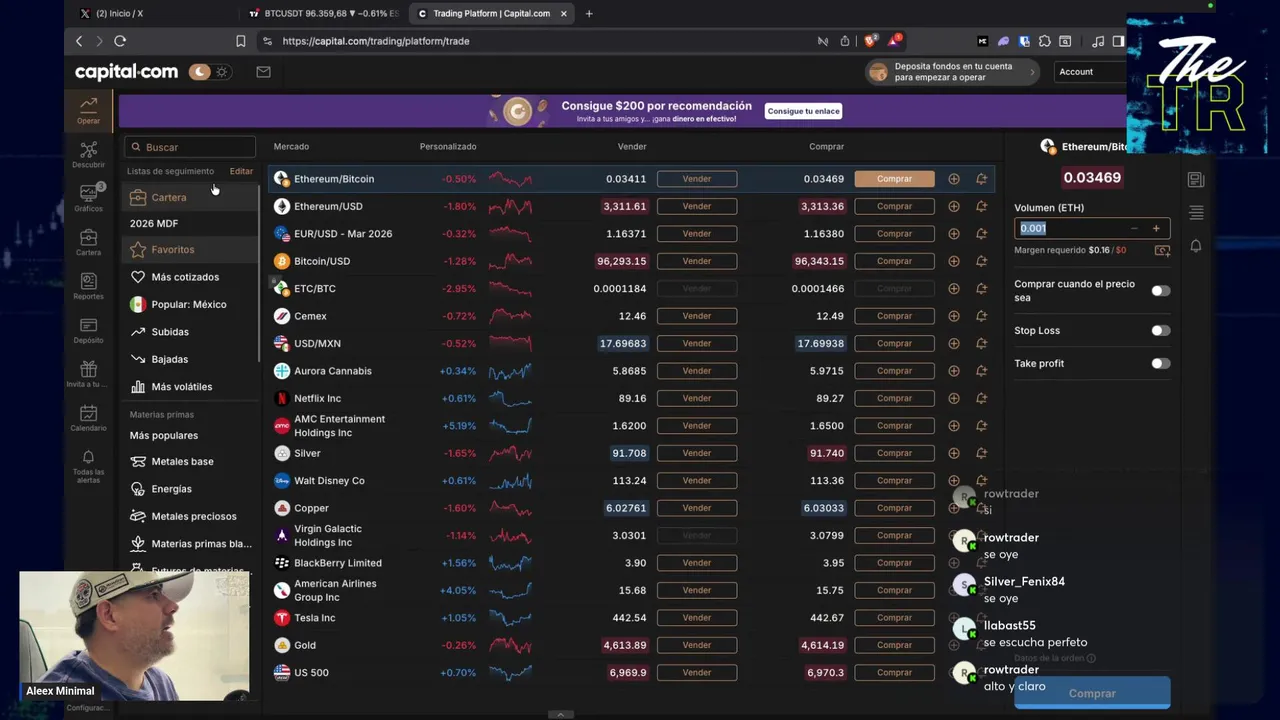Open order list icon on right rail
Viewport: 1280px width, 720px height.
click(1196, 213)
